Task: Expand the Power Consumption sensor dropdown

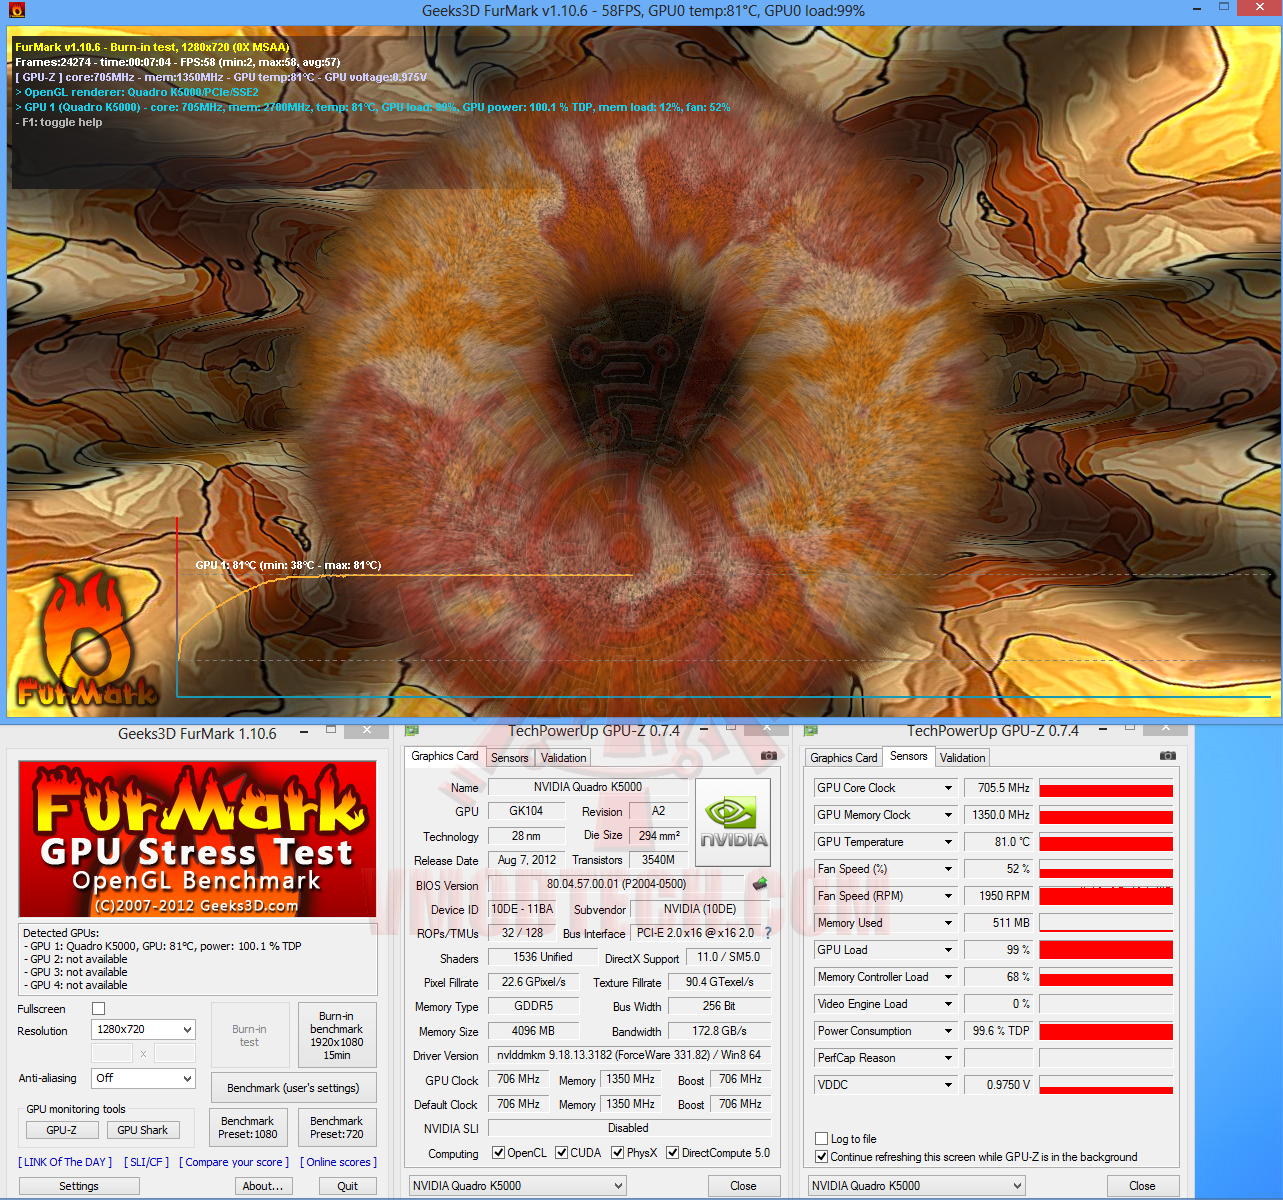Action: (948, 1031)
